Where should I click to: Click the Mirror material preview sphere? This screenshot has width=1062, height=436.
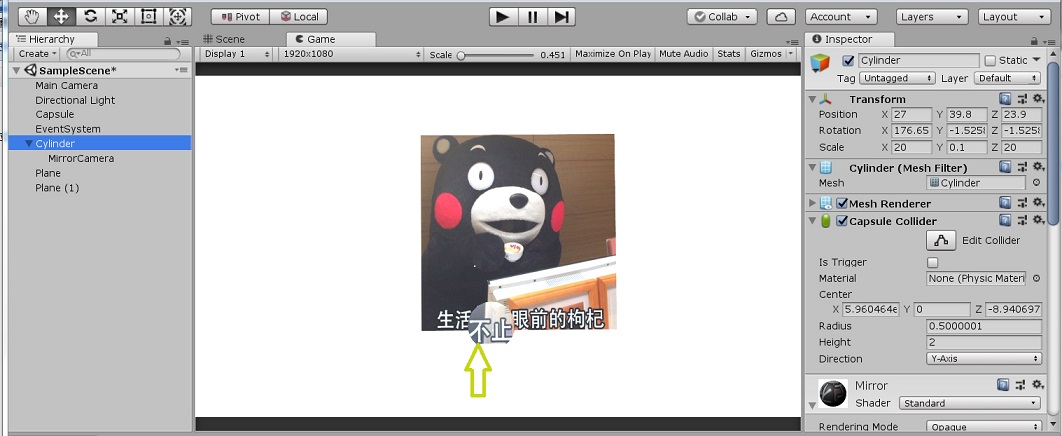tap(832, 394)
